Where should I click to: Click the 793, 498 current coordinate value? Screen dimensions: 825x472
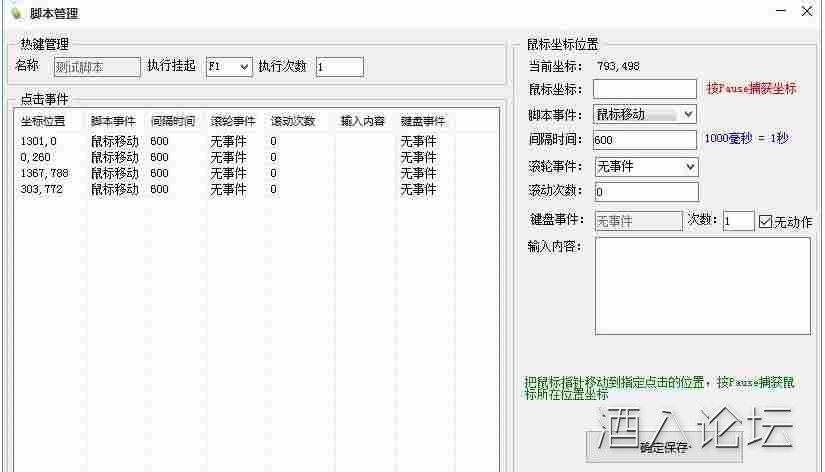coord(618,66)
